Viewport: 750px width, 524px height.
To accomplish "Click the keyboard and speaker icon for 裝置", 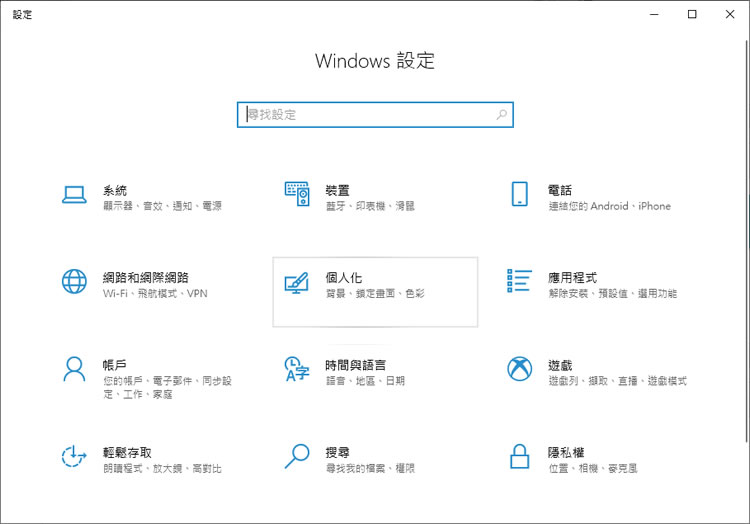I will coord(297,194).
